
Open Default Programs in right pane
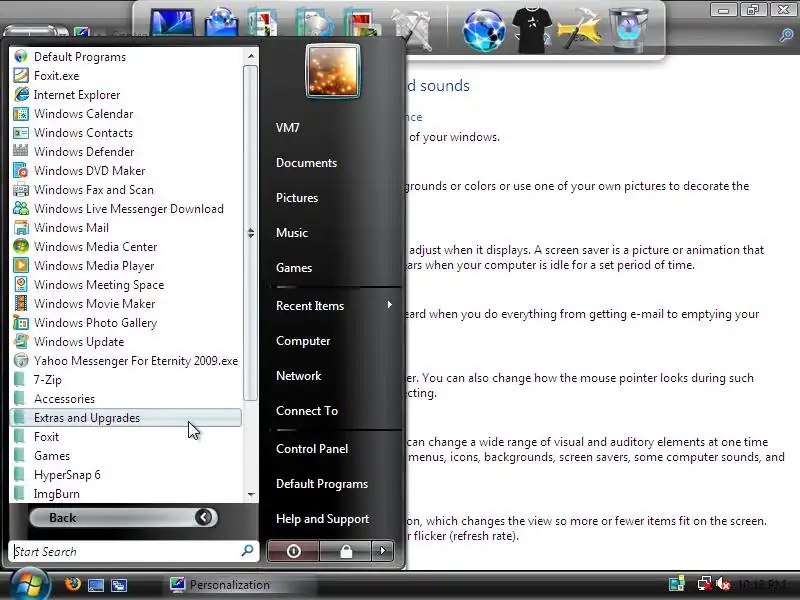coord(322,484)
